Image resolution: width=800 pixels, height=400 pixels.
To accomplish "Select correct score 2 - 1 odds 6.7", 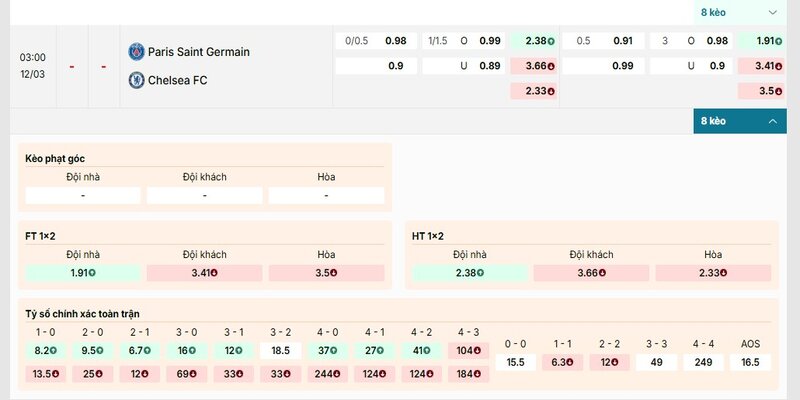I will [138, 350].
